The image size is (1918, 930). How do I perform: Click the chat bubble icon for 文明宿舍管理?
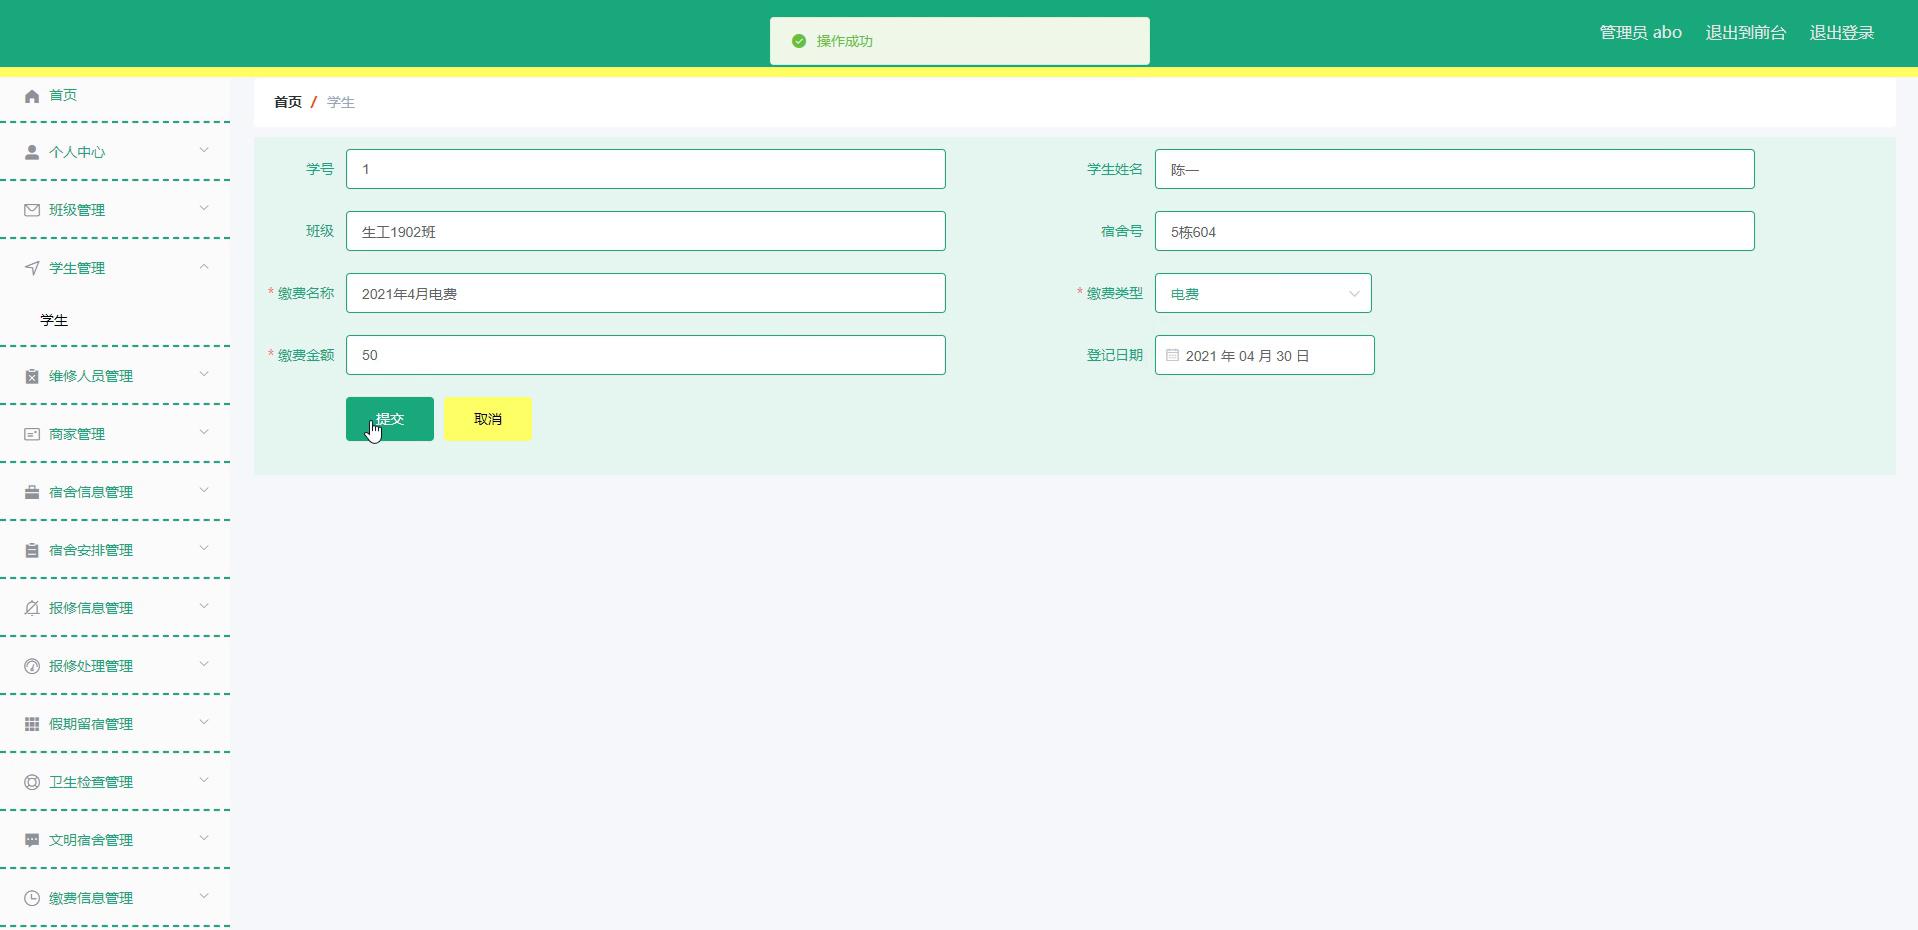(x=32, y=840)
